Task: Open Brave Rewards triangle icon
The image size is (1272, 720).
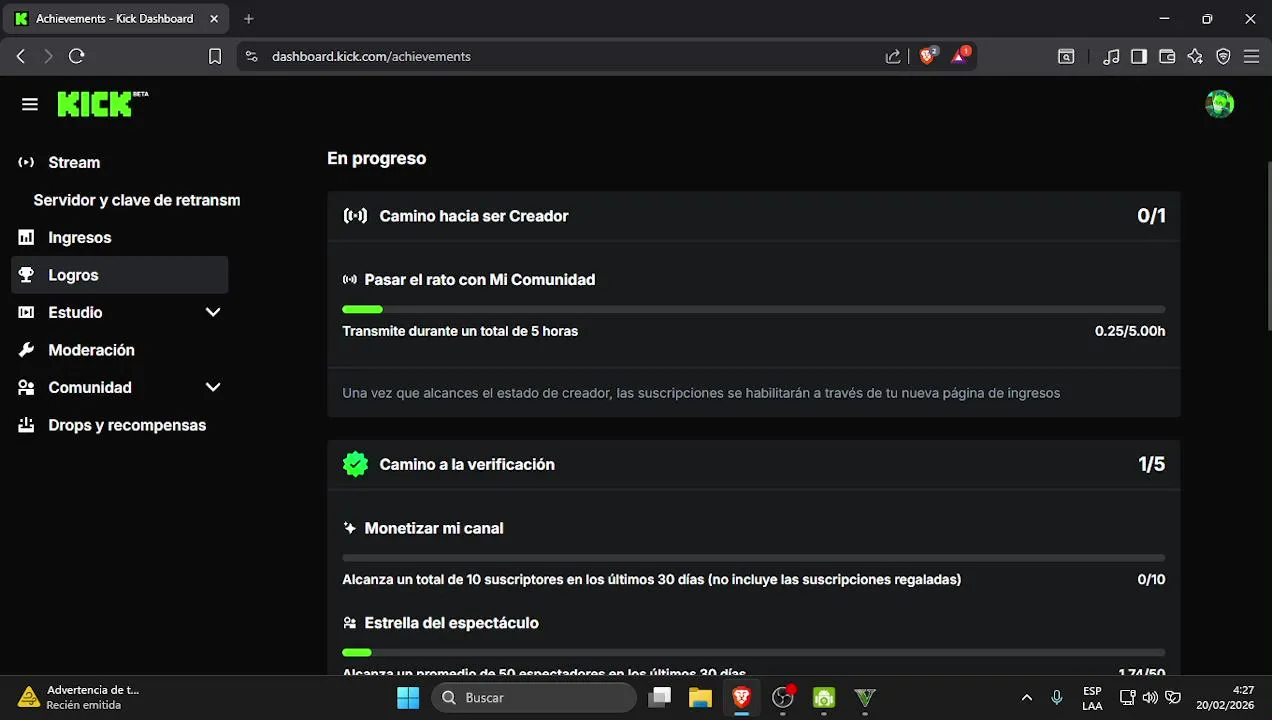Action: [960, 56]
